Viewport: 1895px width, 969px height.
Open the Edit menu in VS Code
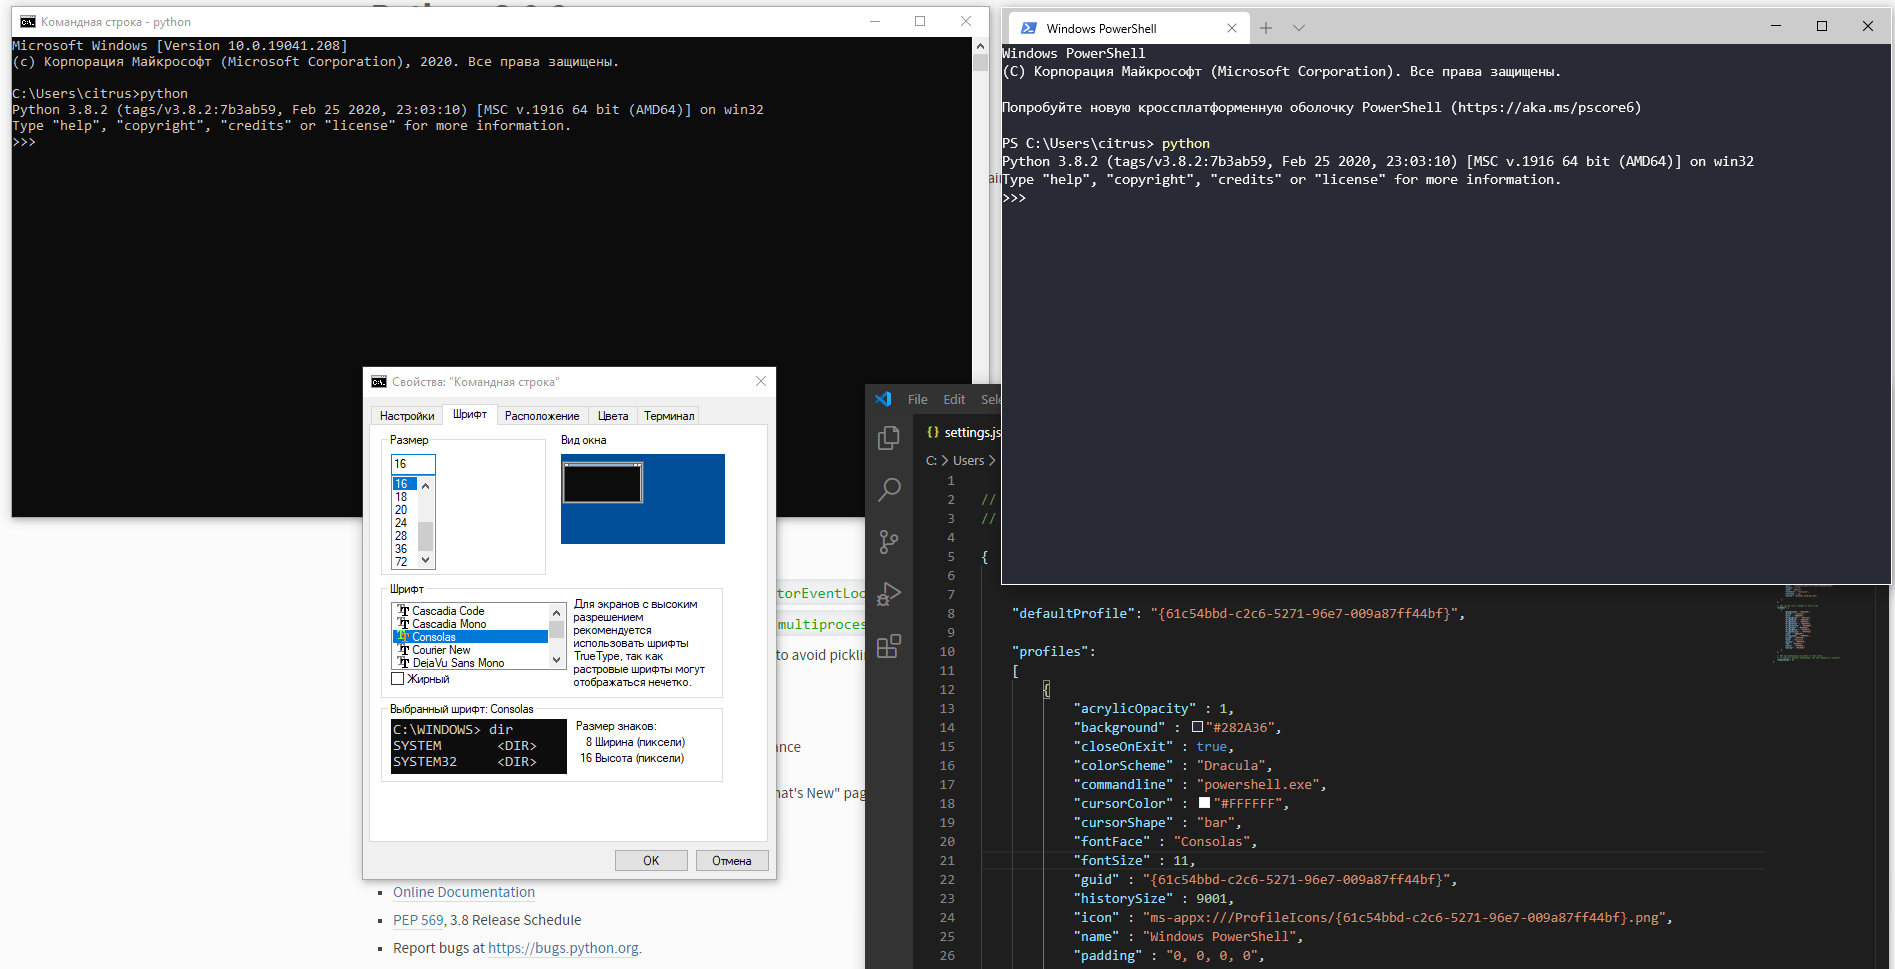pyautogui.click(x=954, y=399)
